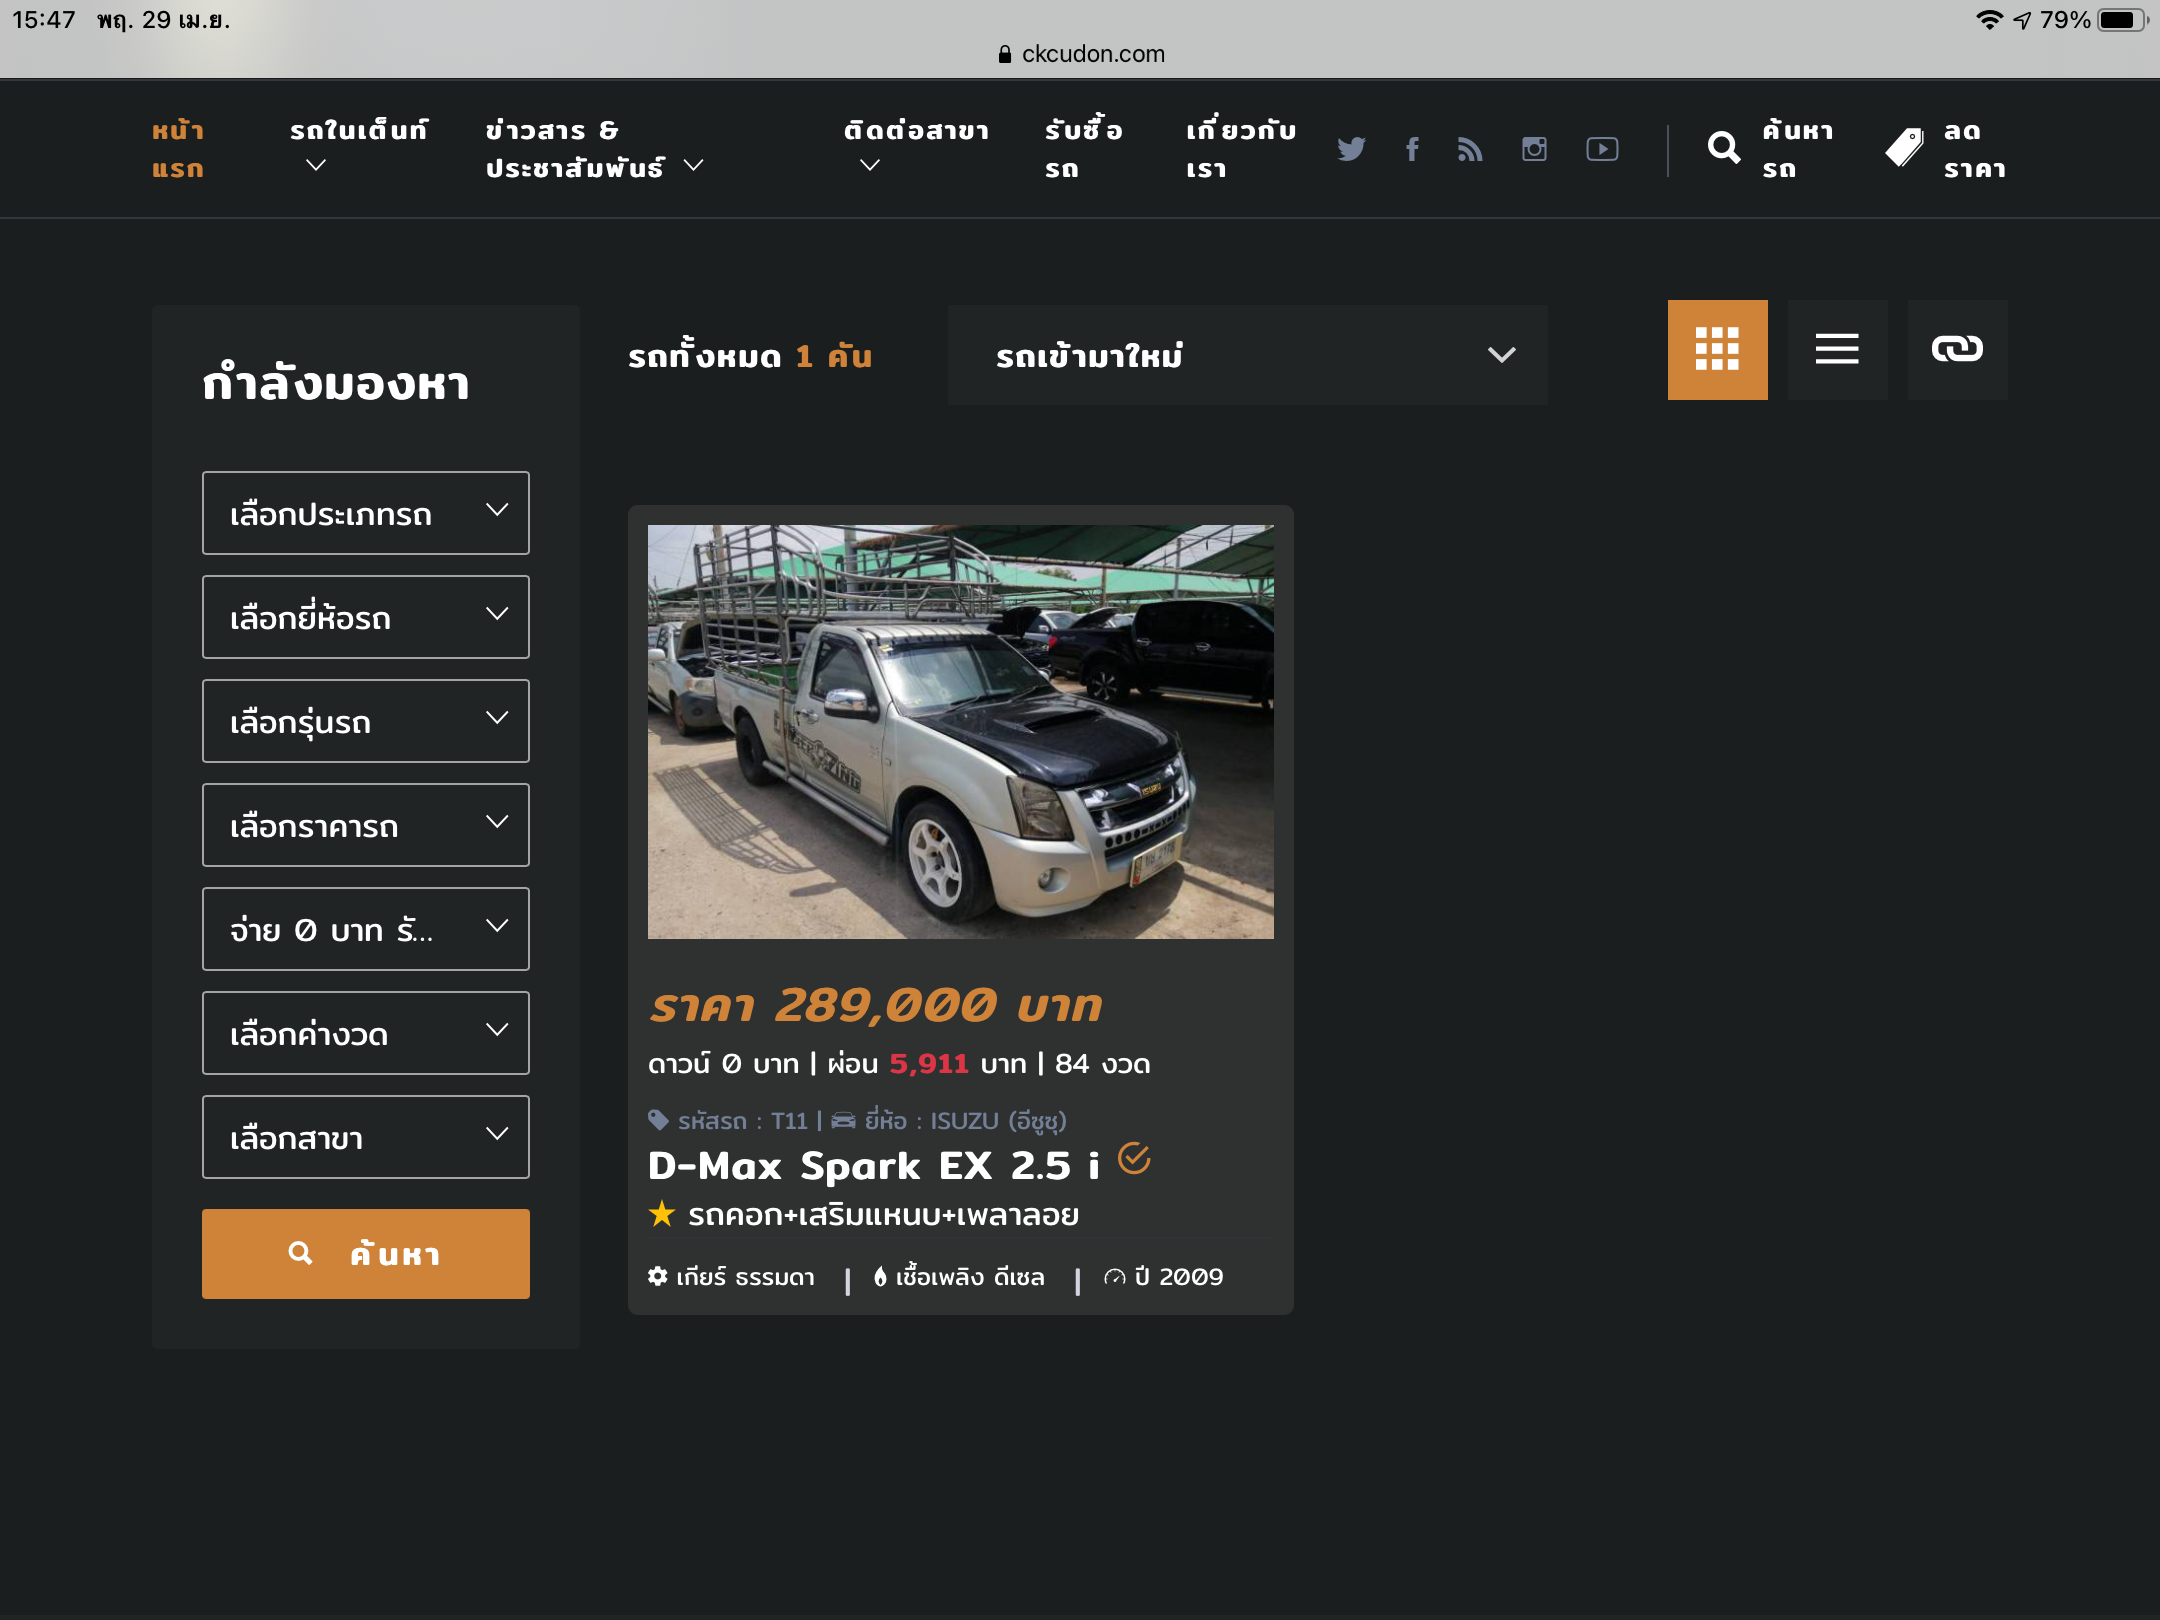Click the verified checkmark beside D-Max Spark

pos(1134,1159)
